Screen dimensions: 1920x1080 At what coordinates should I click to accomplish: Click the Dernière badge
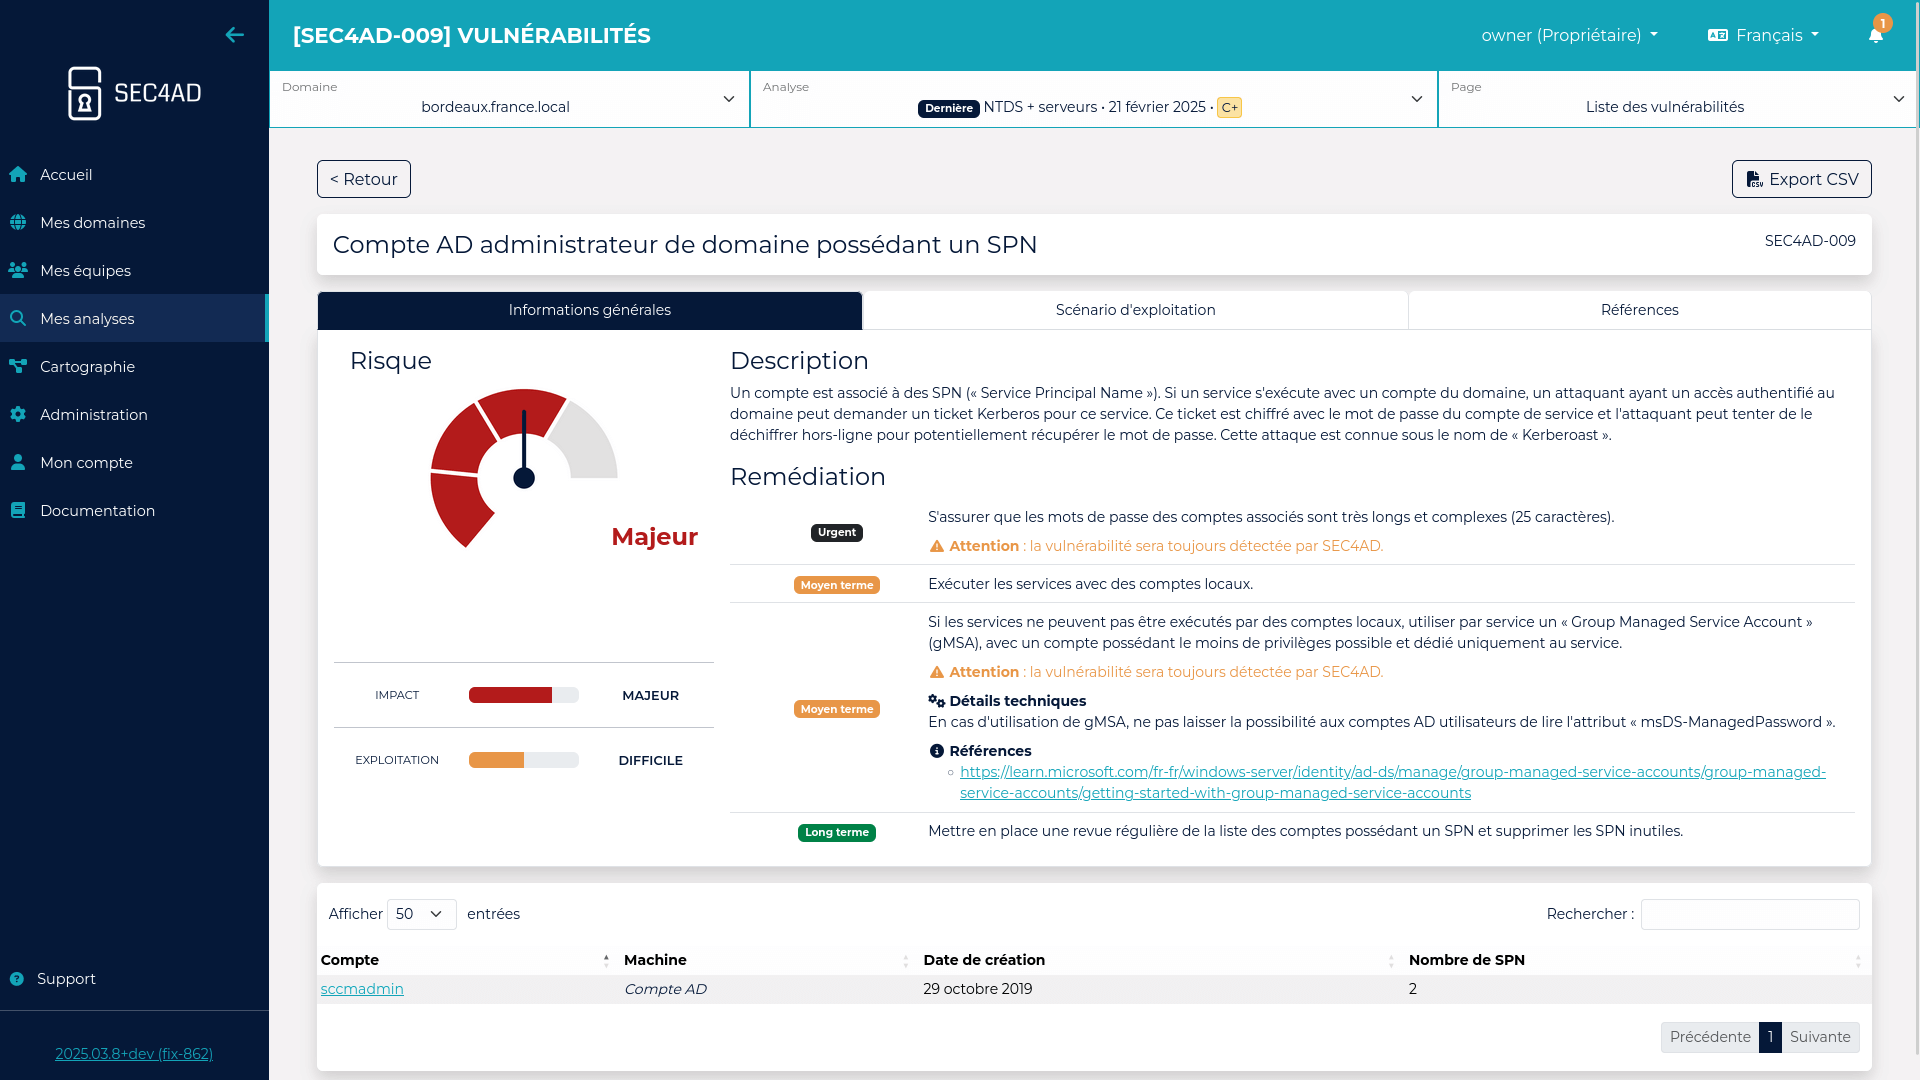tap(949, 108)
